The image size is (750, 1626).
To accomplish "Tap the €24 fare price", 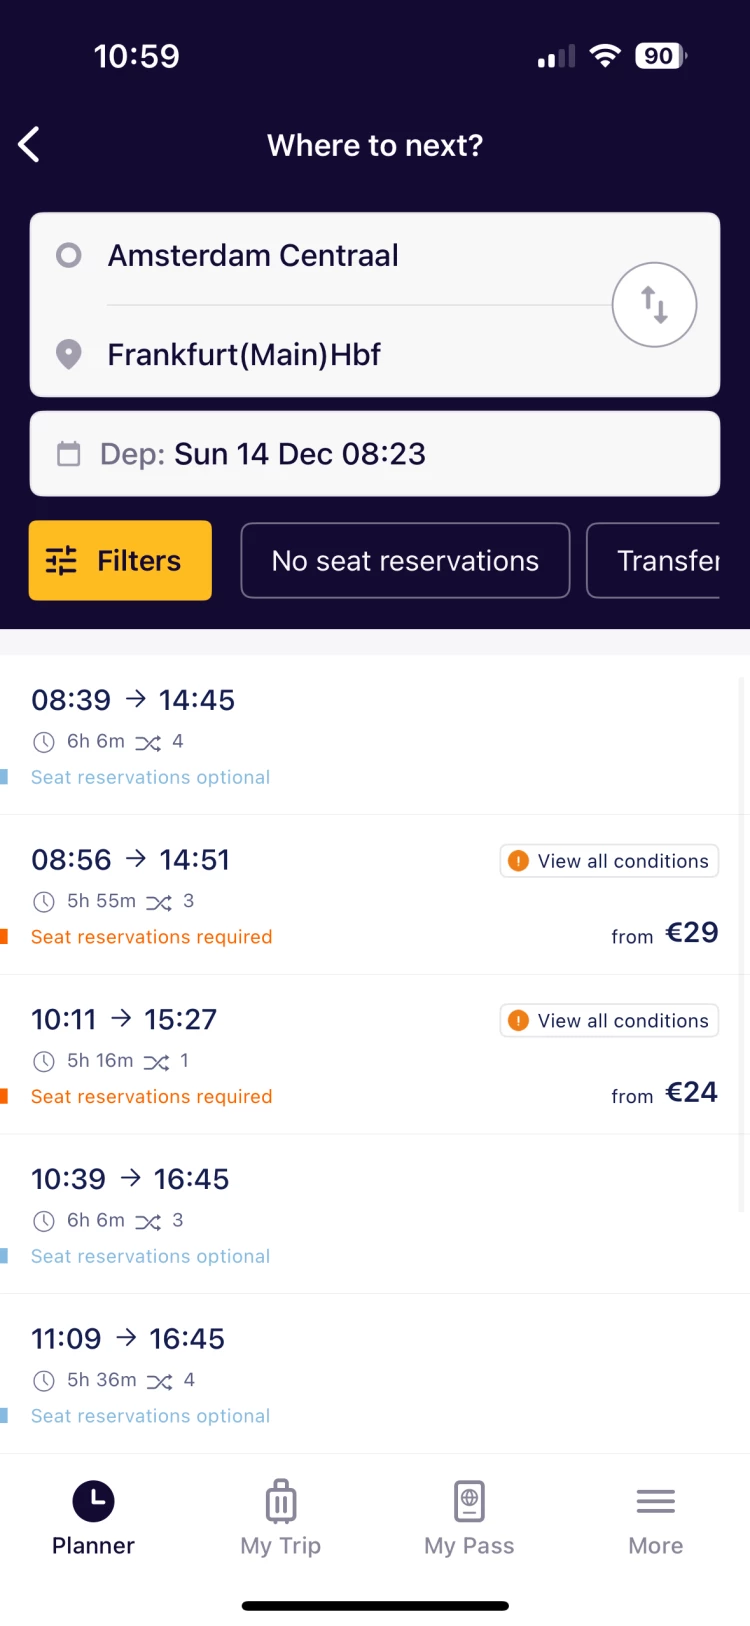I will 691,1093.
